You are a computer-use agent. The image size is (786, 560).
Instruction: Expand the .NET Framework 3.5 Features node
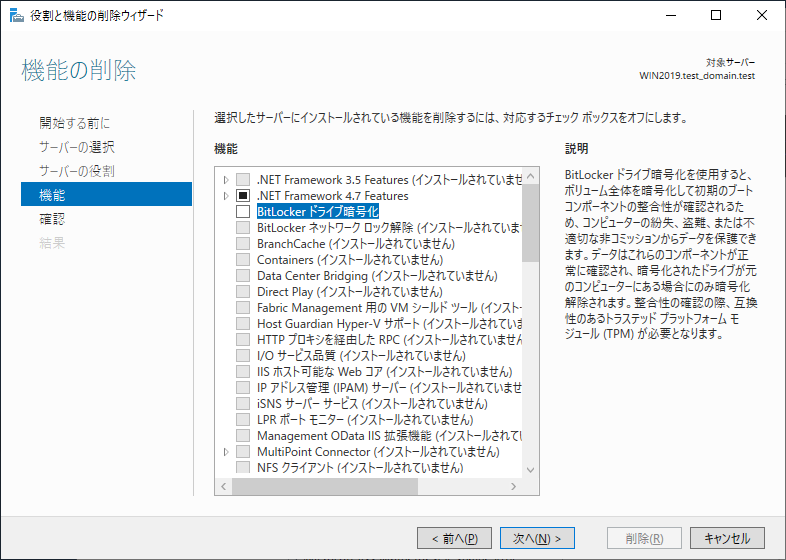pos(226,179)
